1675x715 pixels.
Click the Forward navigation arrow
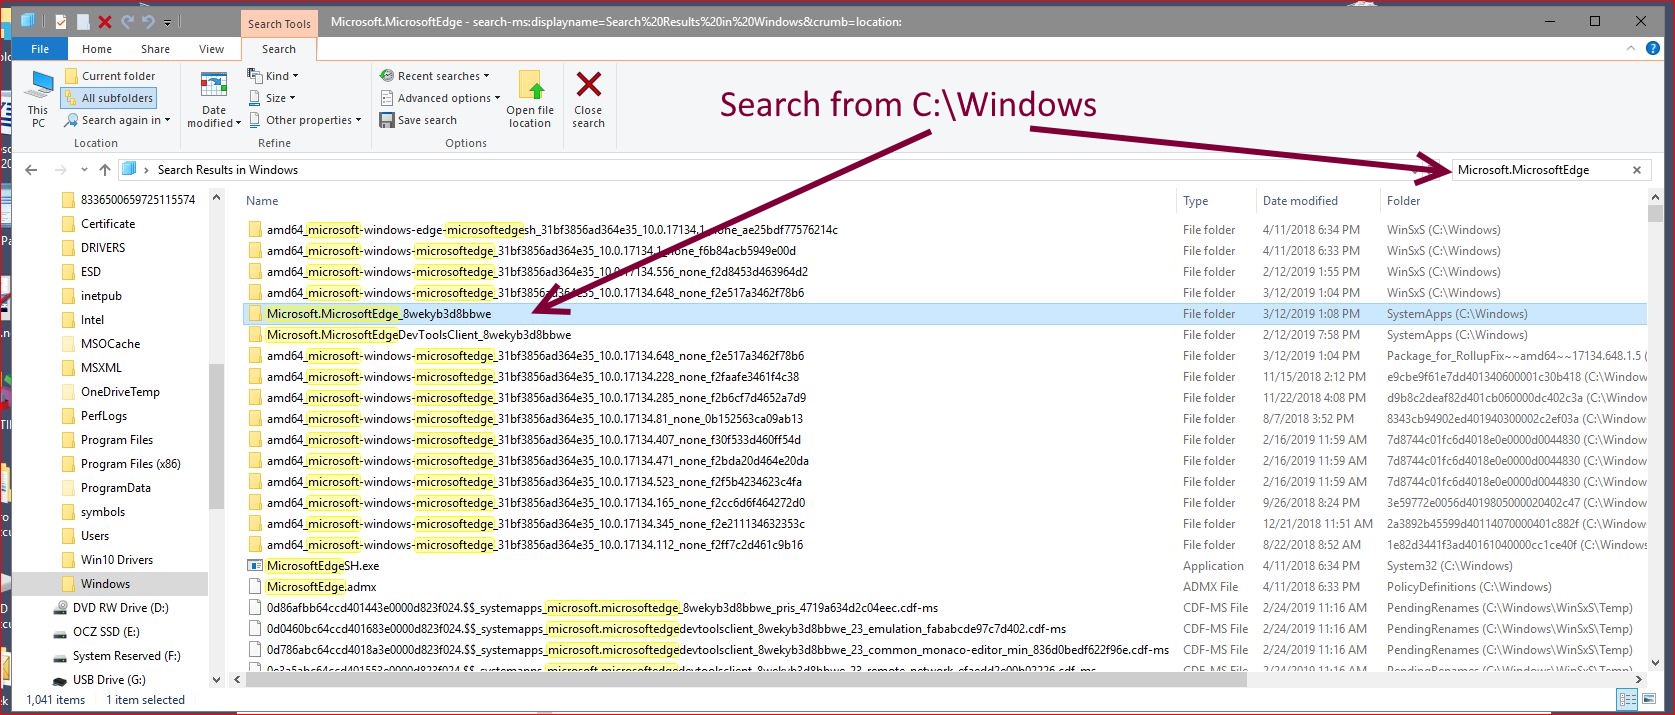tap(60, 170)
